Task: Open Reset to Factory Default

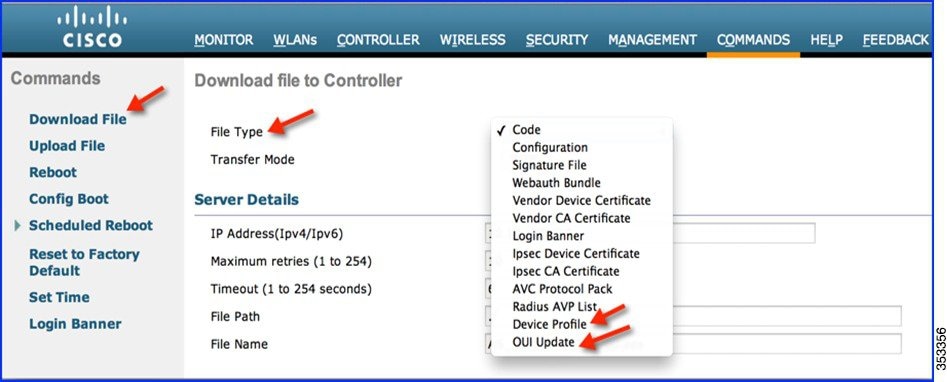Action: pos(84,262)
